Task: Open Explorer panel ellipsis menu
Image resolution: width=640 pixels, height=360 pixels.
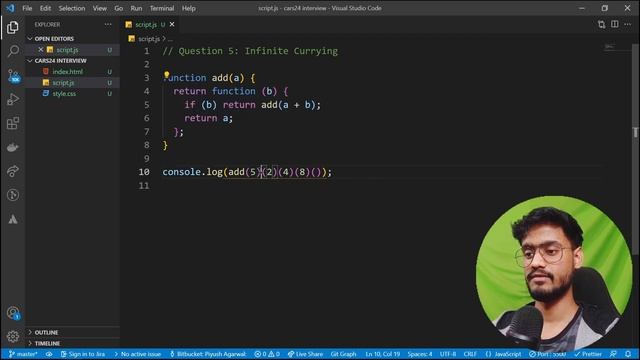Action: (x=108, y=24)
